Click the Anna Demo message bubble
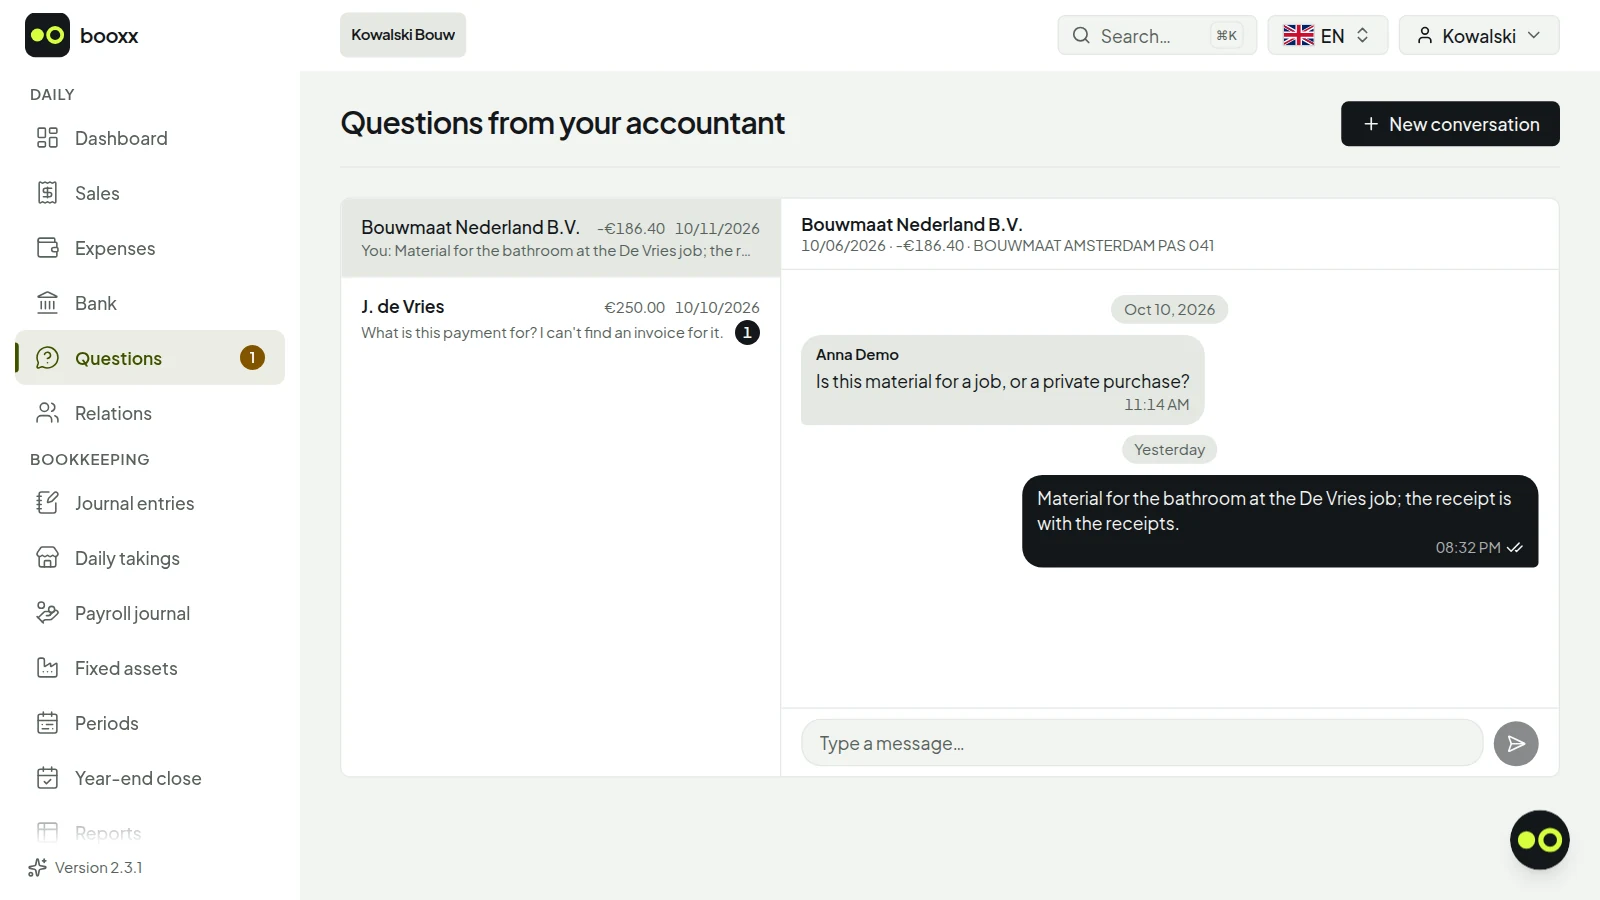The image size is (1600, 900). 1002,380
